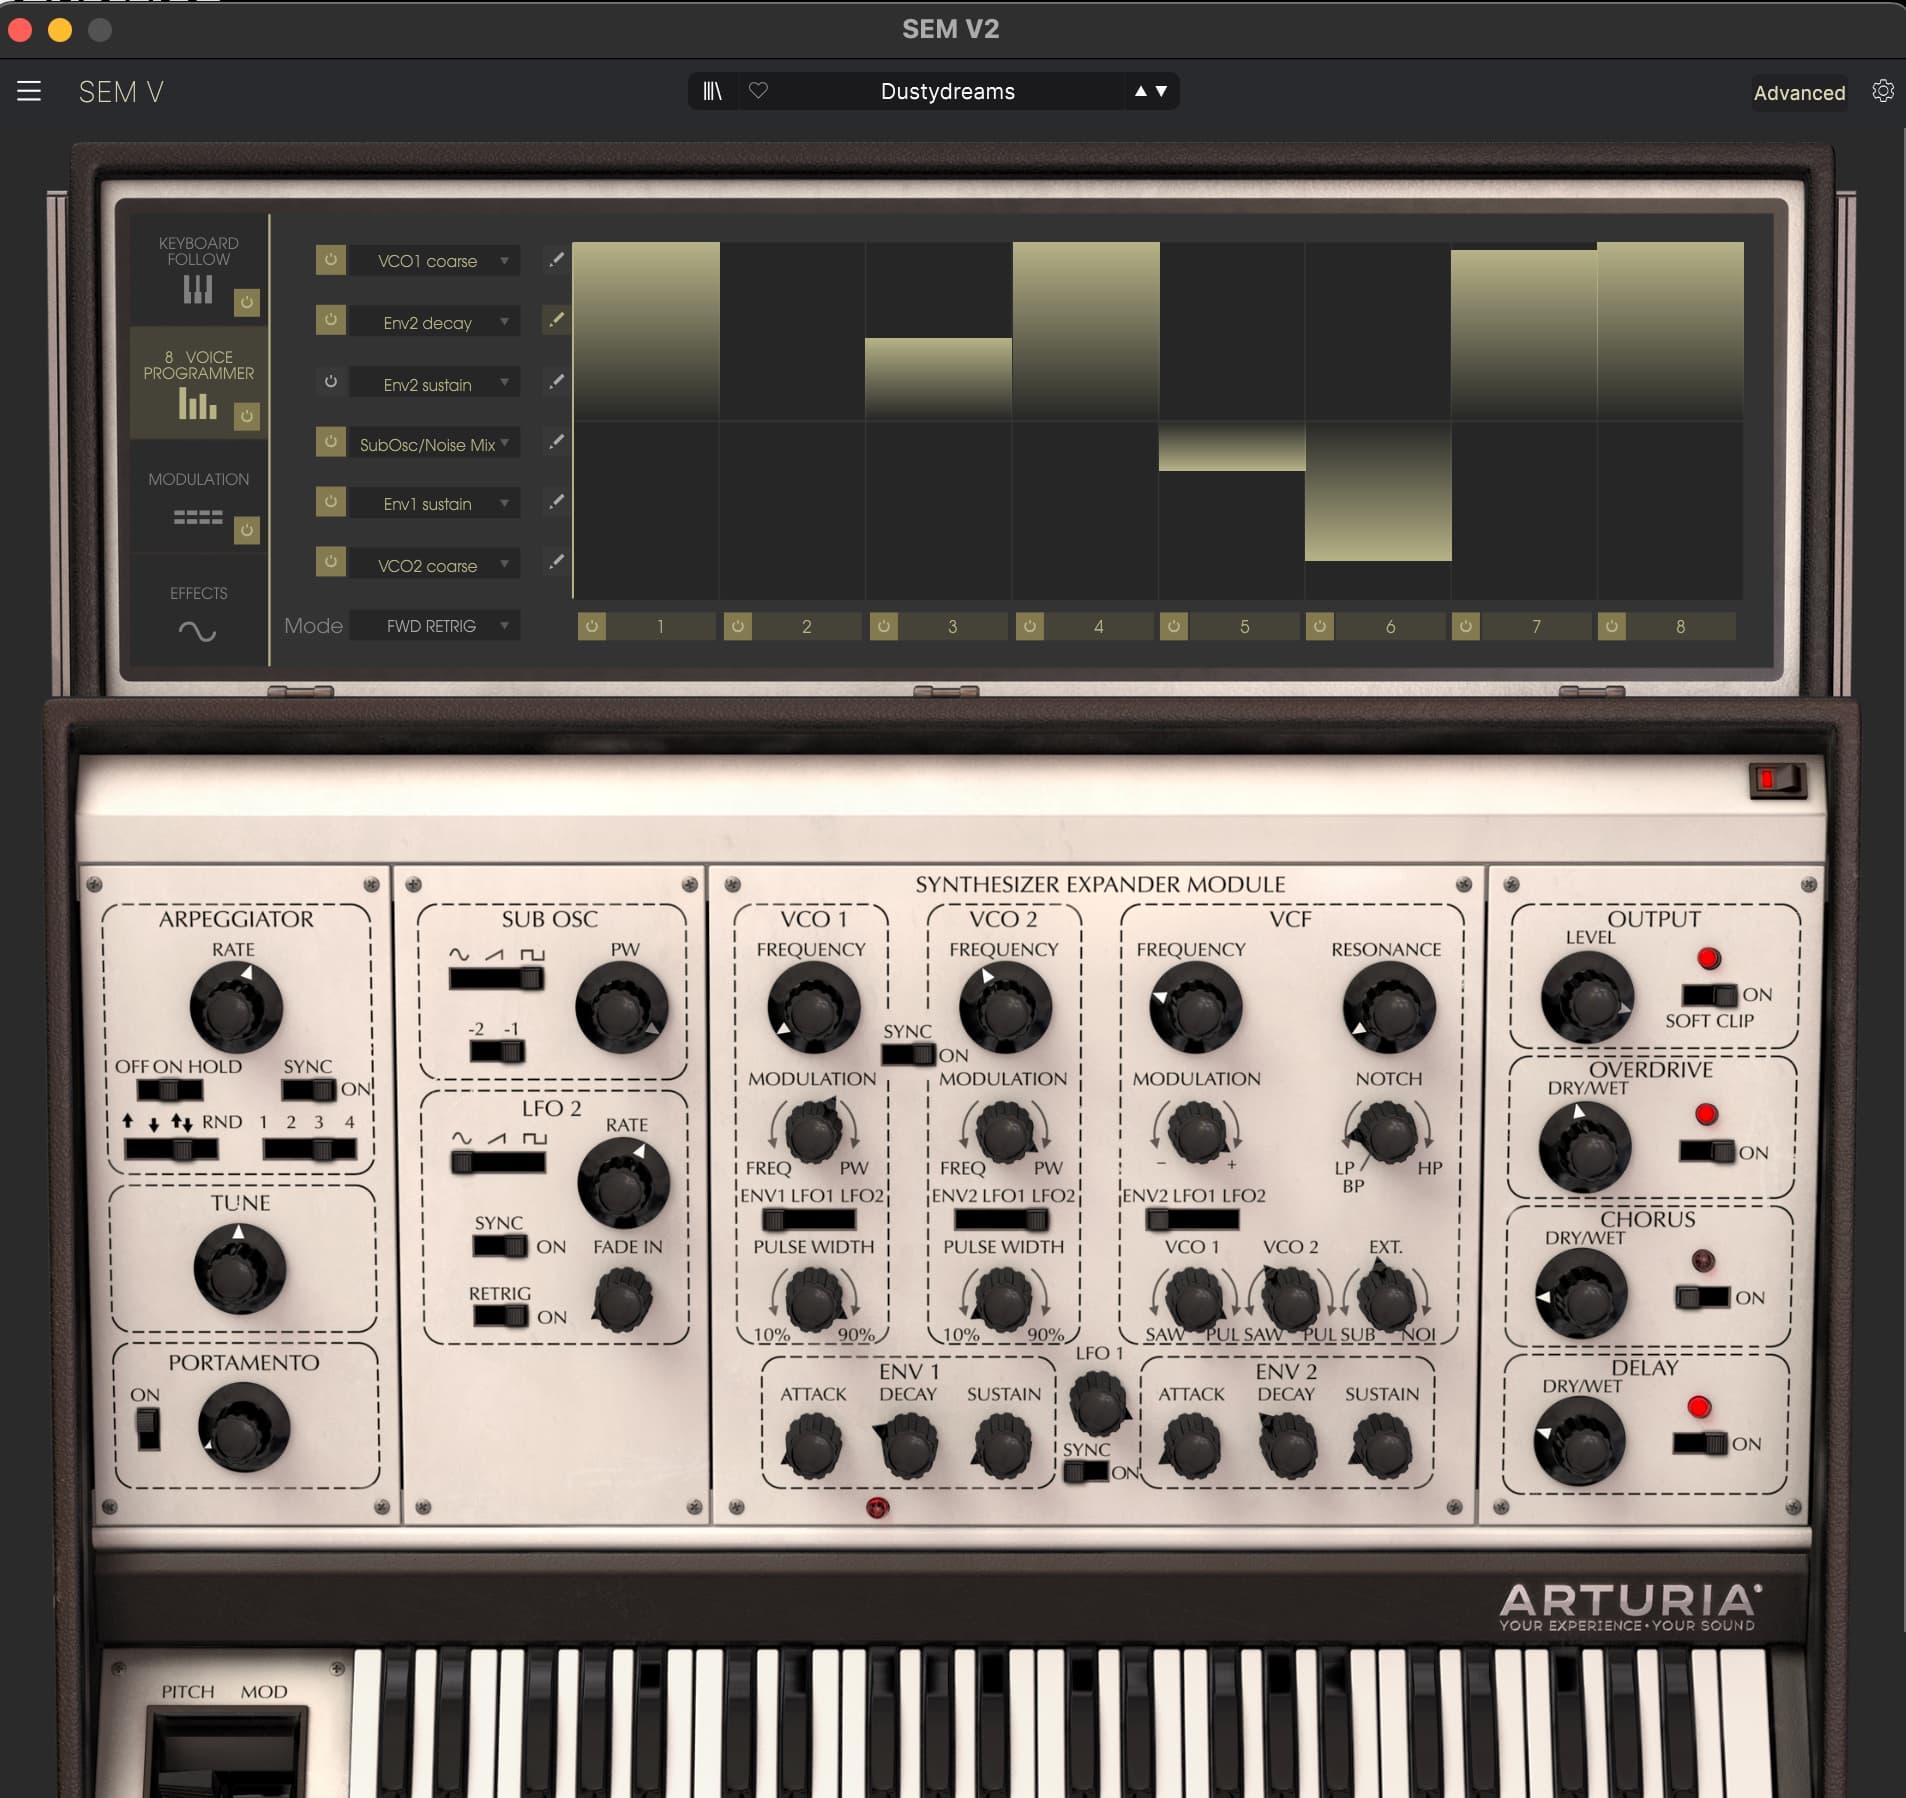The width and height of the screenshot is (1906, 1798).
Task: Toggle Keyboard Follow power button
Action: click(x=246, y=302)
